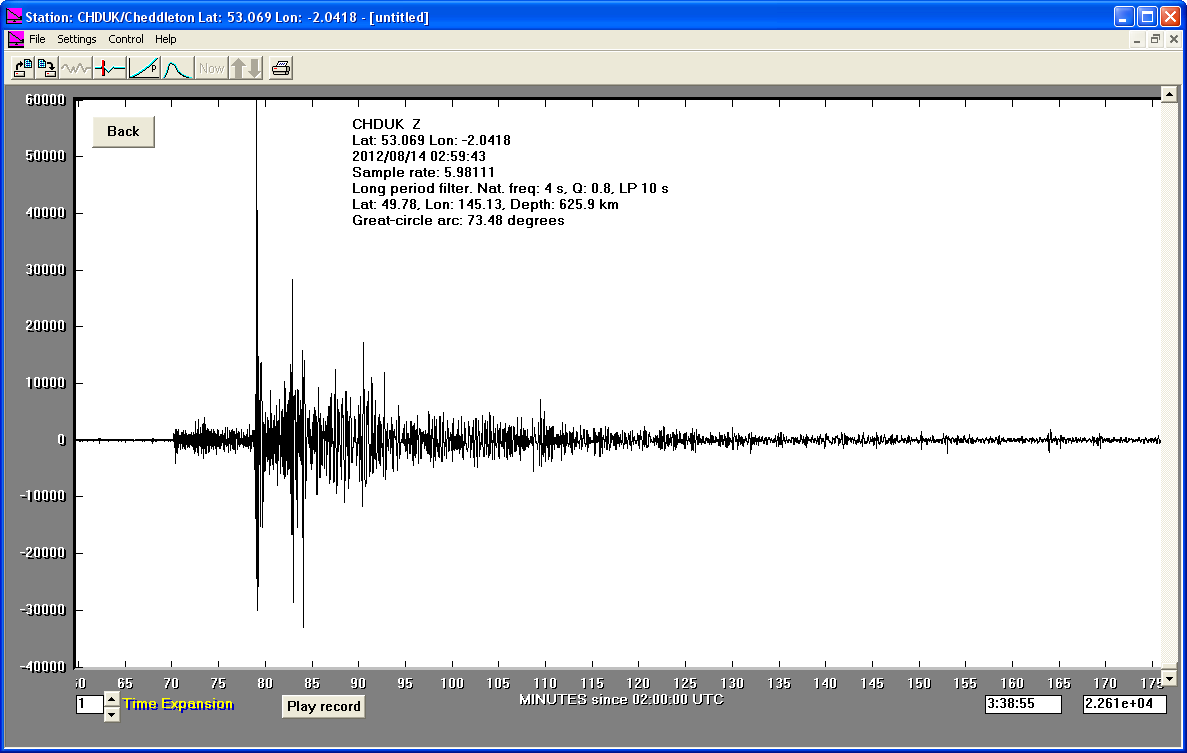Click the 2.261e+04 amplitude readout field
Screen dimensions: 1187x753
pos(1124,704)
